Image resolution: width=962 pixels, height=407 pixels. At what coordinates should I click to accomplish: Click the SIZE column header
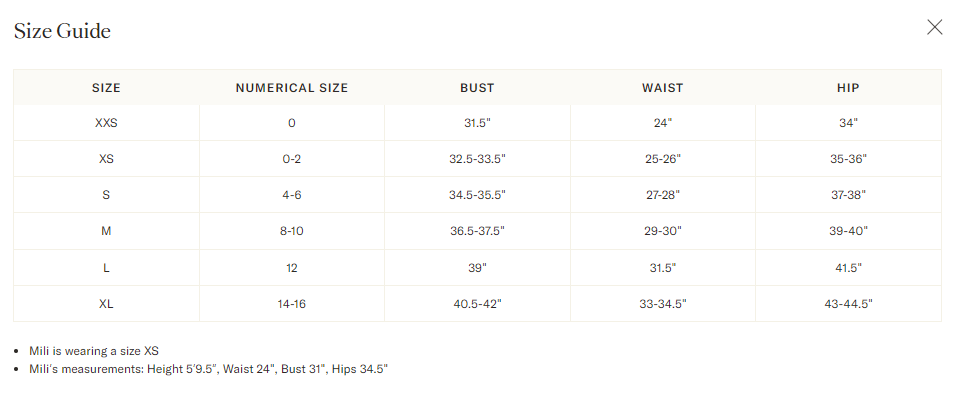click(106, 88)
